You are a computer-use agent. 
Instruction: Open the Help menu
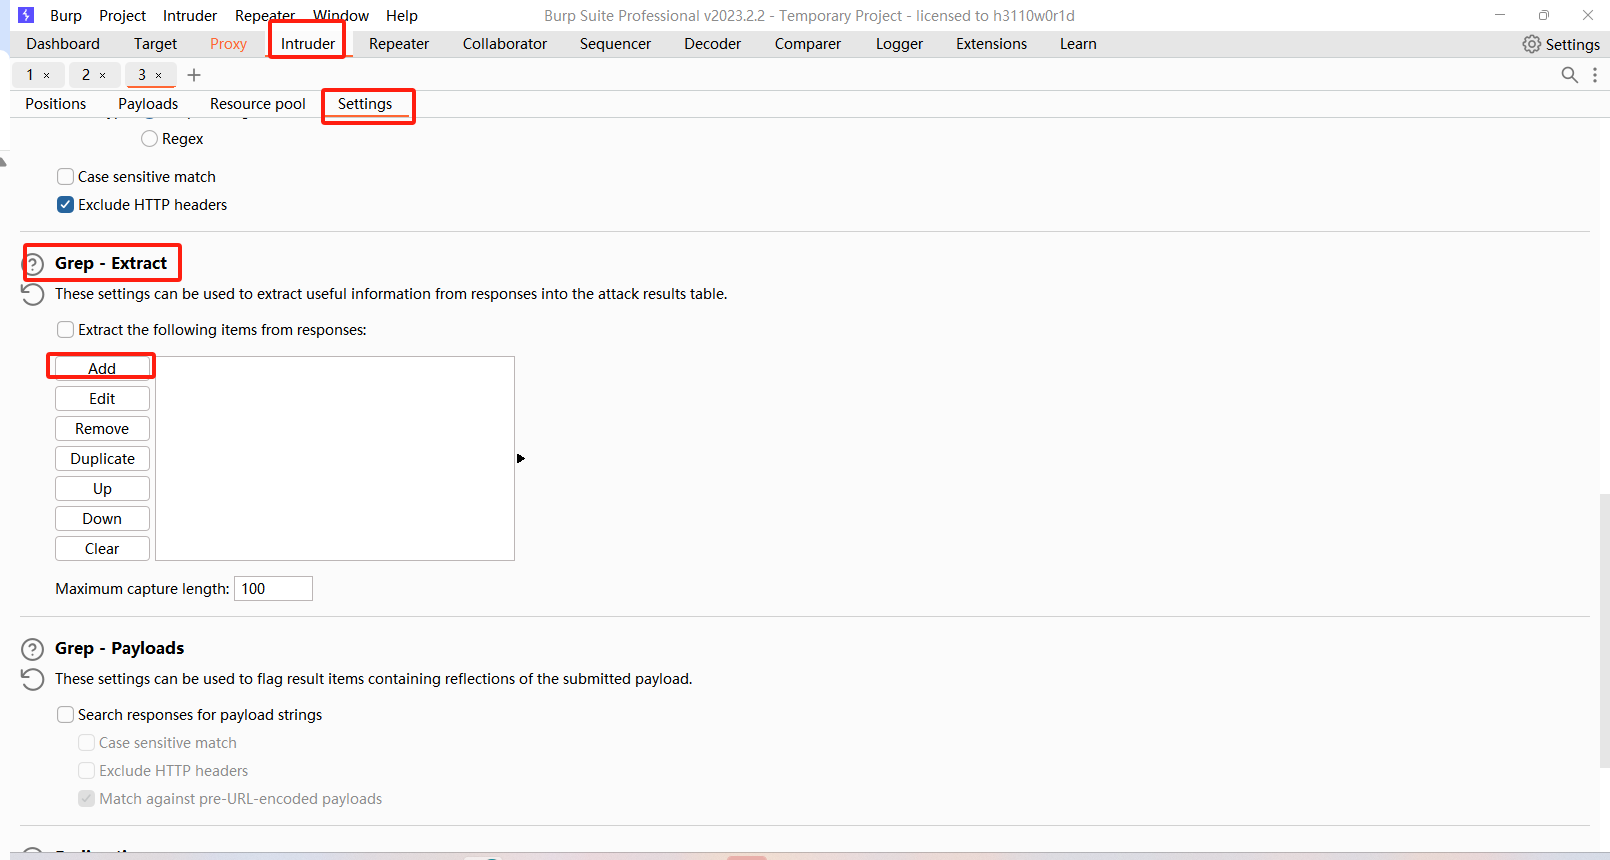[x=402, y=16]
